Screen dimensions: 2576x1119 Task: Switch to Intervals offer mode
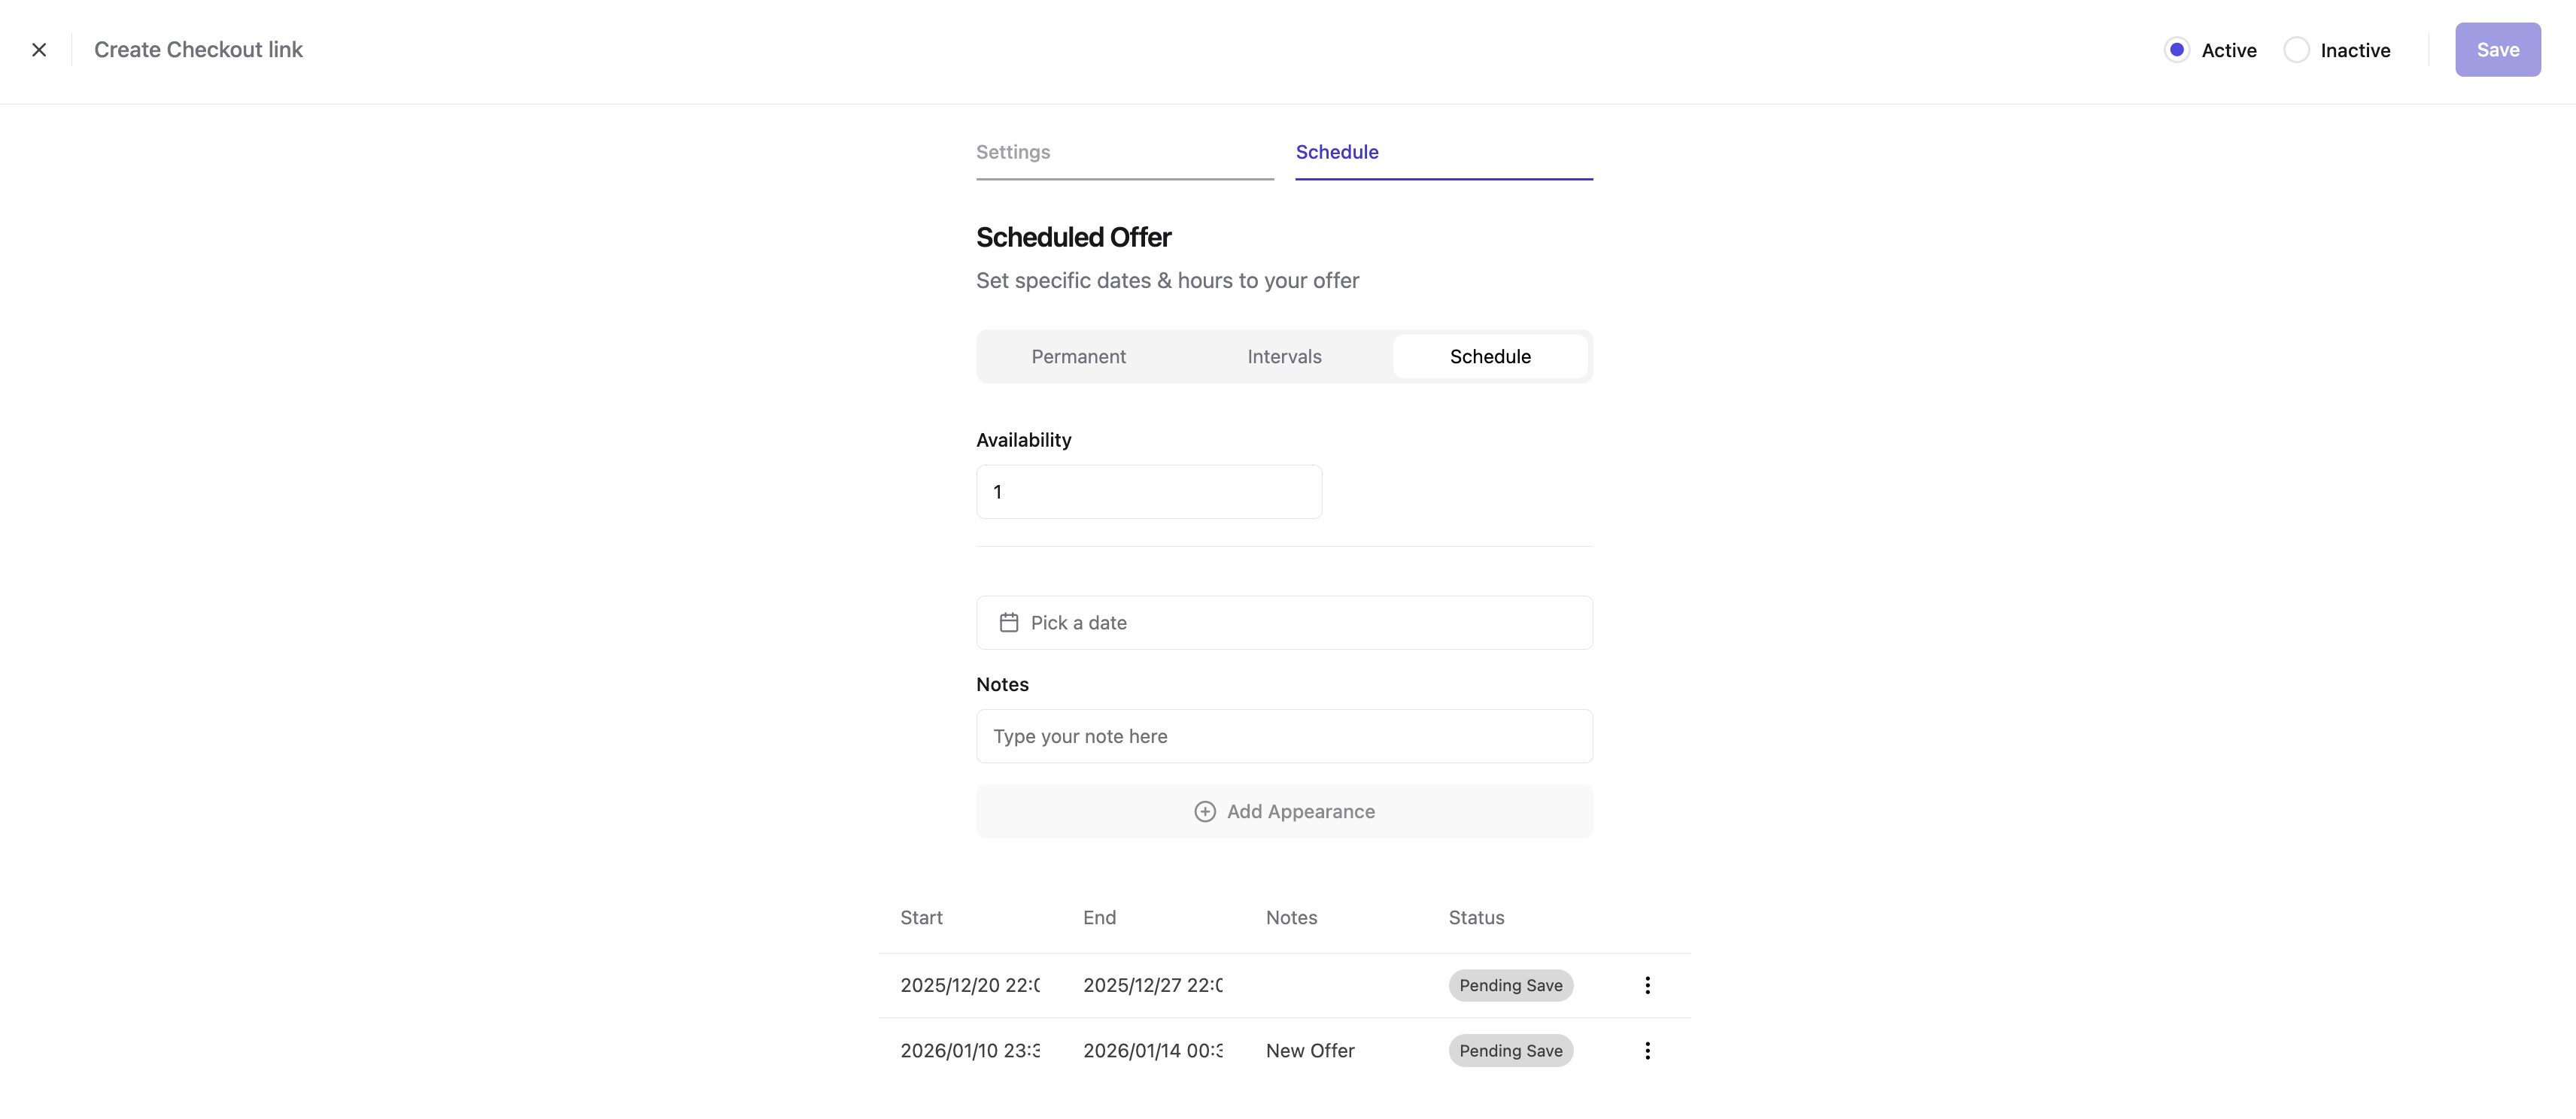pyautogui.click(x=1284, y=357)
